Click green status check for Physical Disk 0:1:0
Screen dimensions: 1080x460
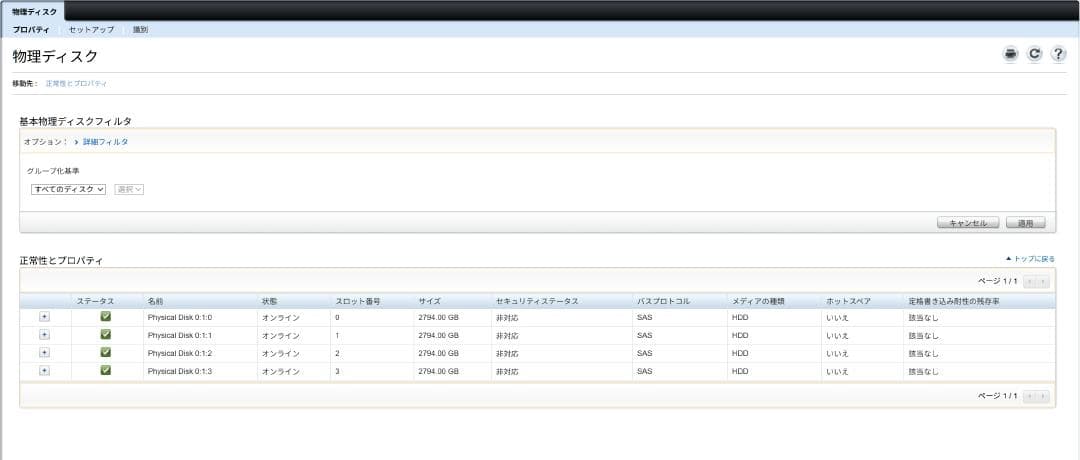(105, 317)
